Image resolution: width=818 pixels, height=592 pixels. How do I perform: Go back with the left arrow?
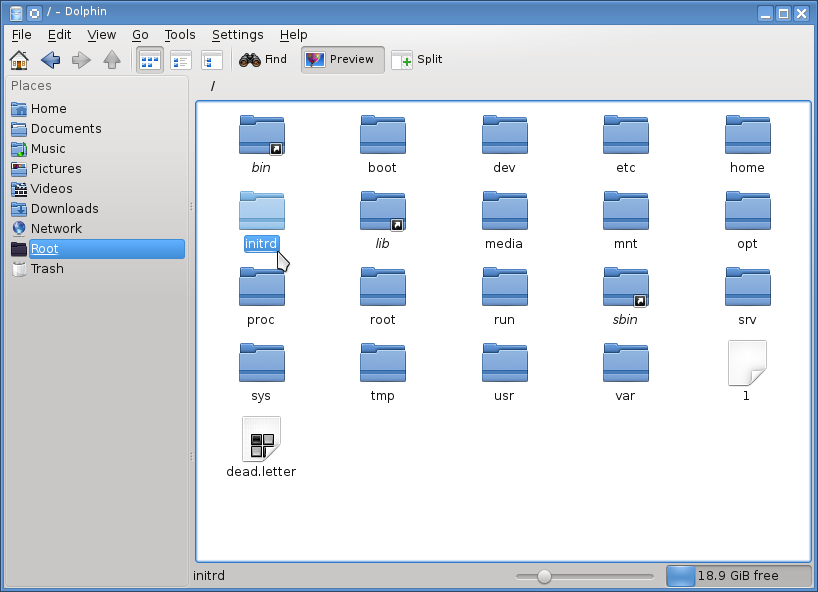click(51, 59)
